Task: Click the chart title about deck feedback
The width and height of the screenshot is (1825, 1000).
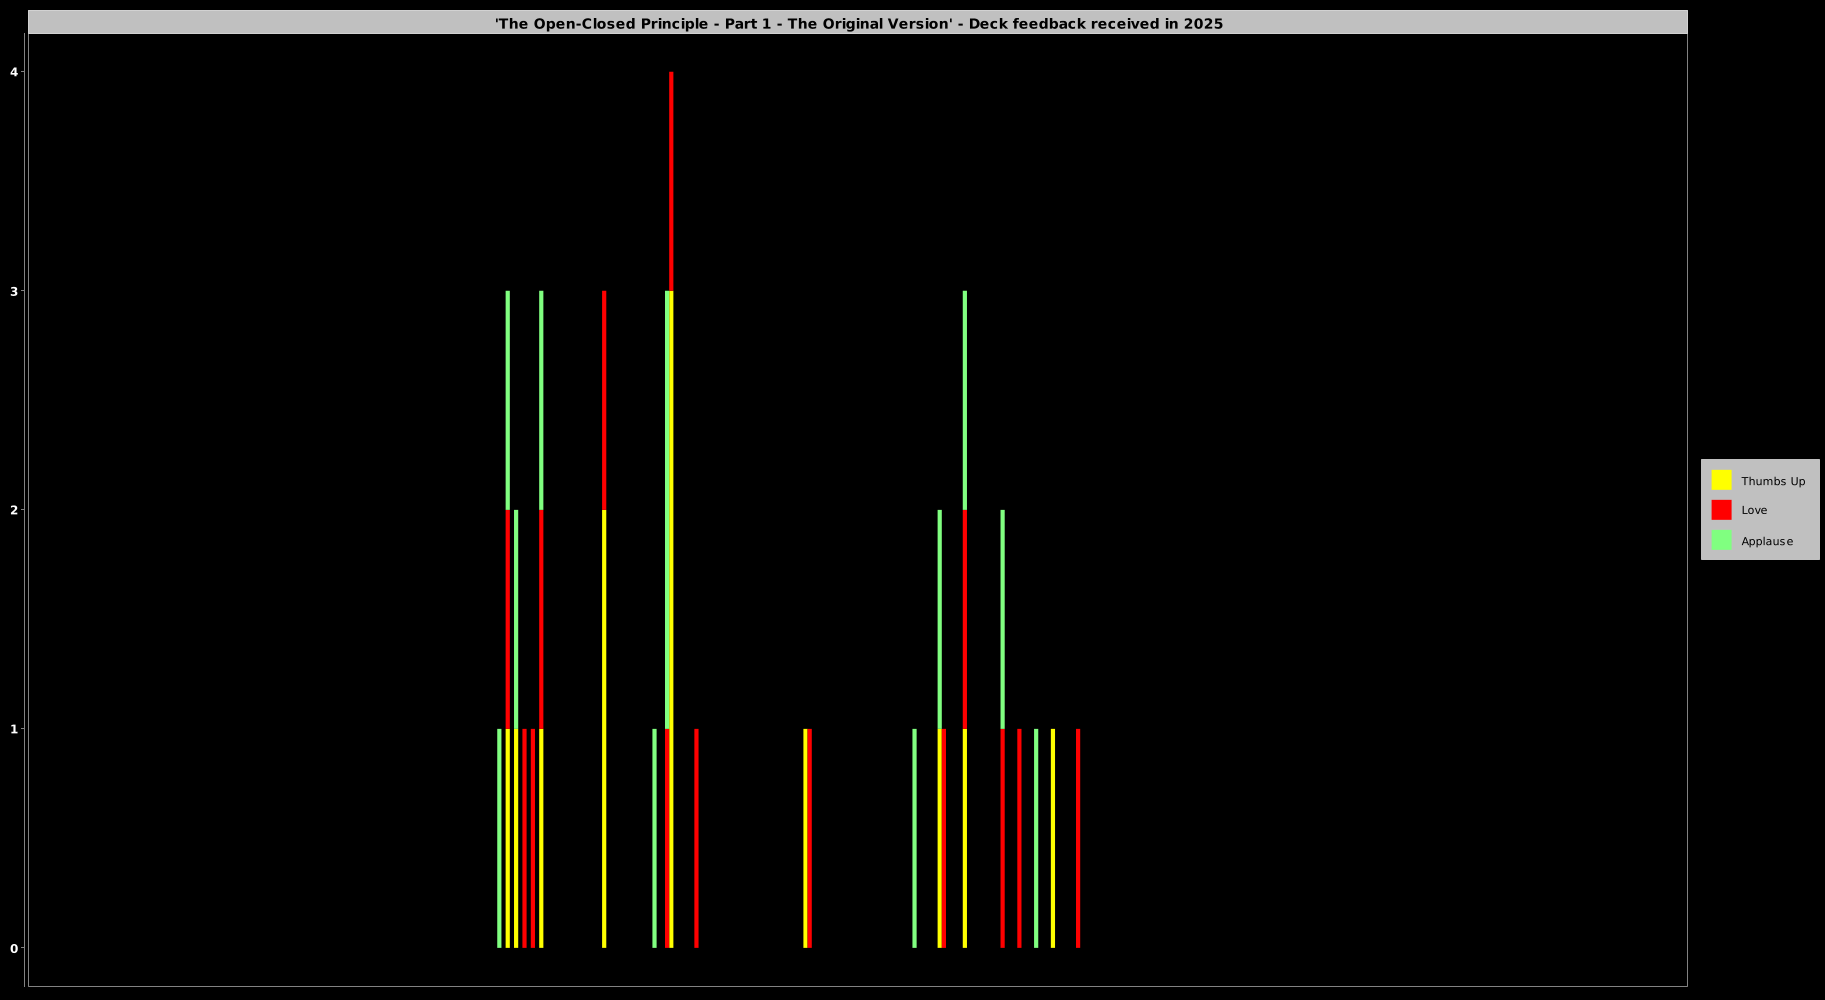Action: pos(858,23)
